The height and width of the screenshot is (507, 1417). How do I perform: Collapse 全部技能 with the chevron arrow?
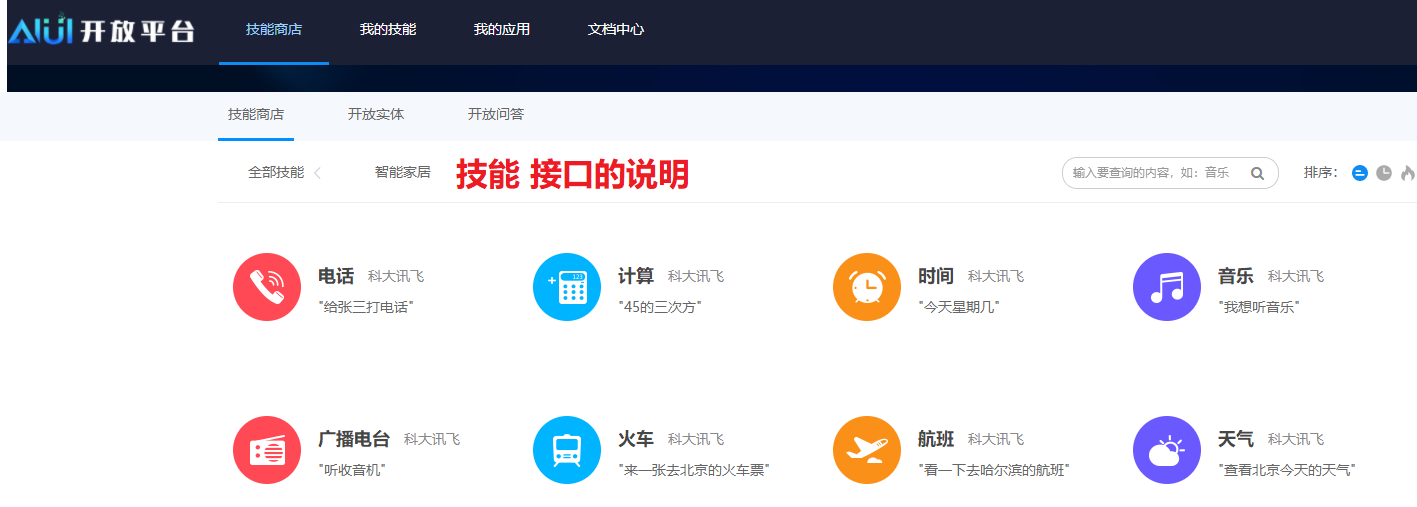(318, 173)
